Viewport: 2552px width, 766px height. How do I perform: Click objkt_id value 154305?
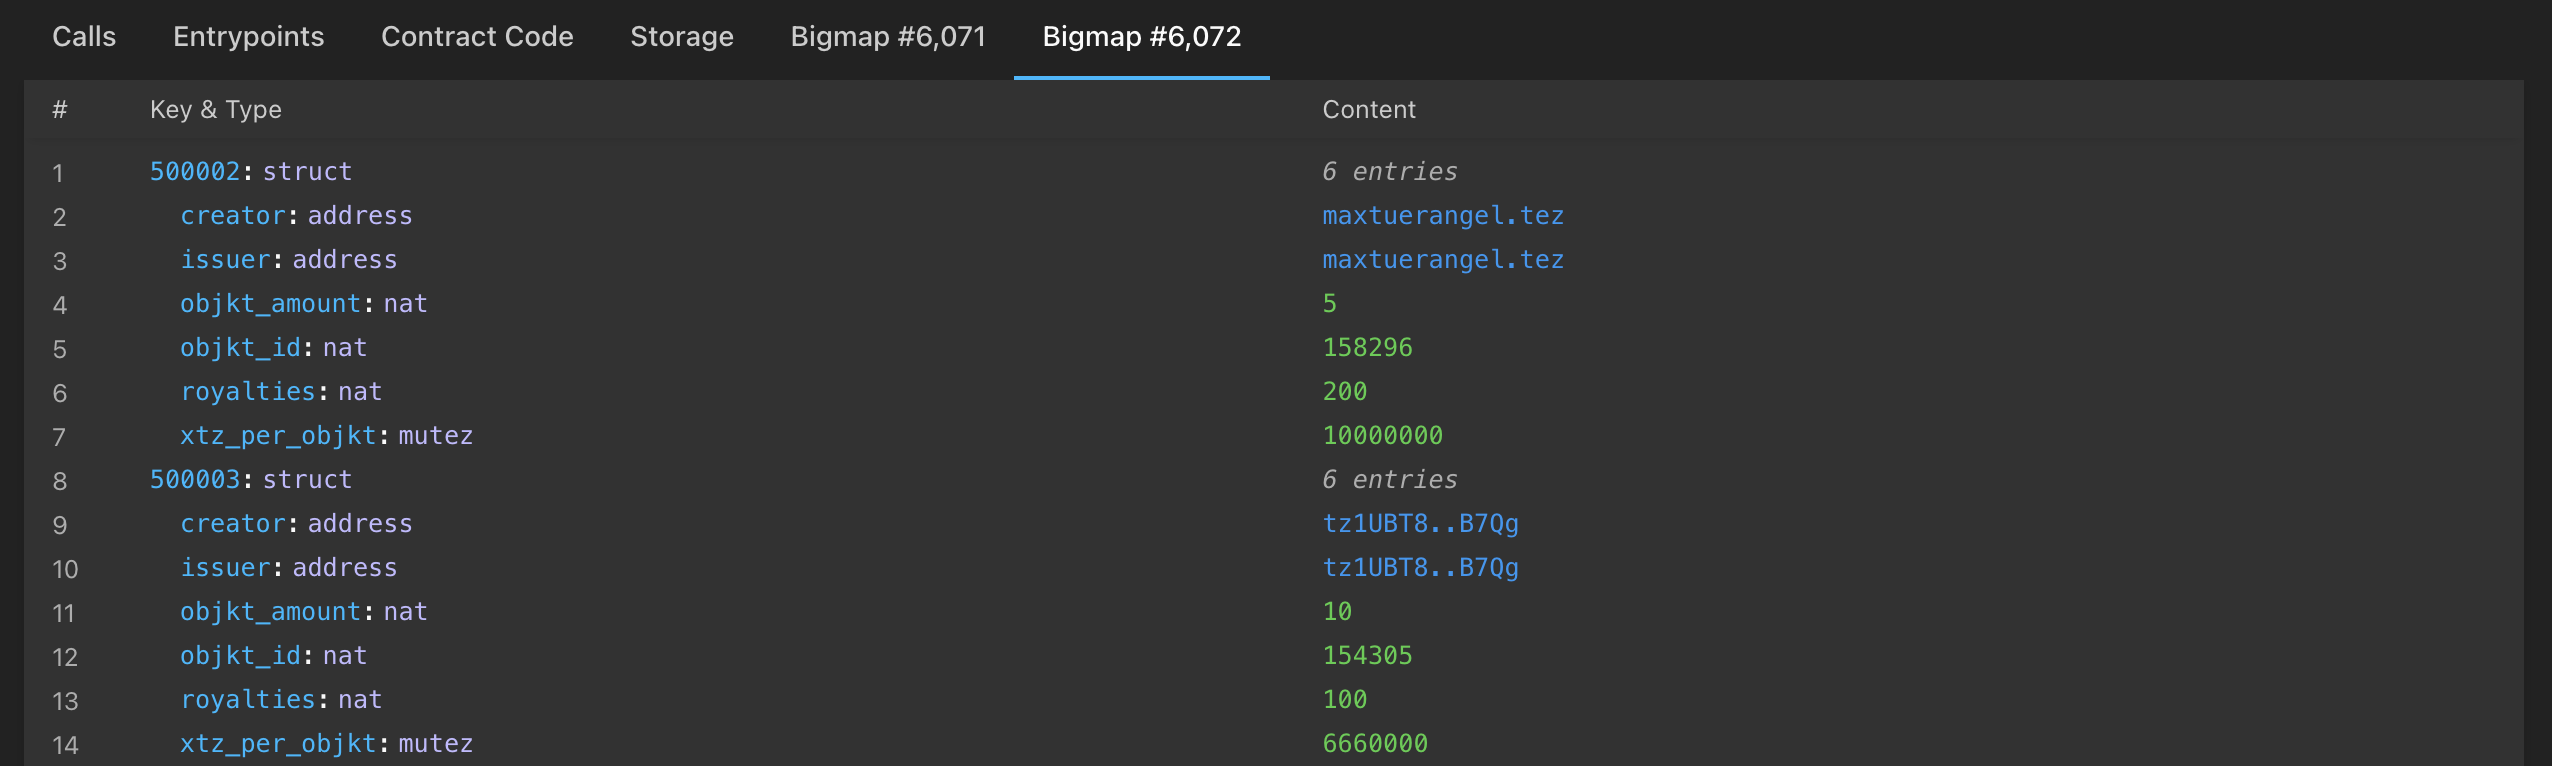tap(1367, 656)
